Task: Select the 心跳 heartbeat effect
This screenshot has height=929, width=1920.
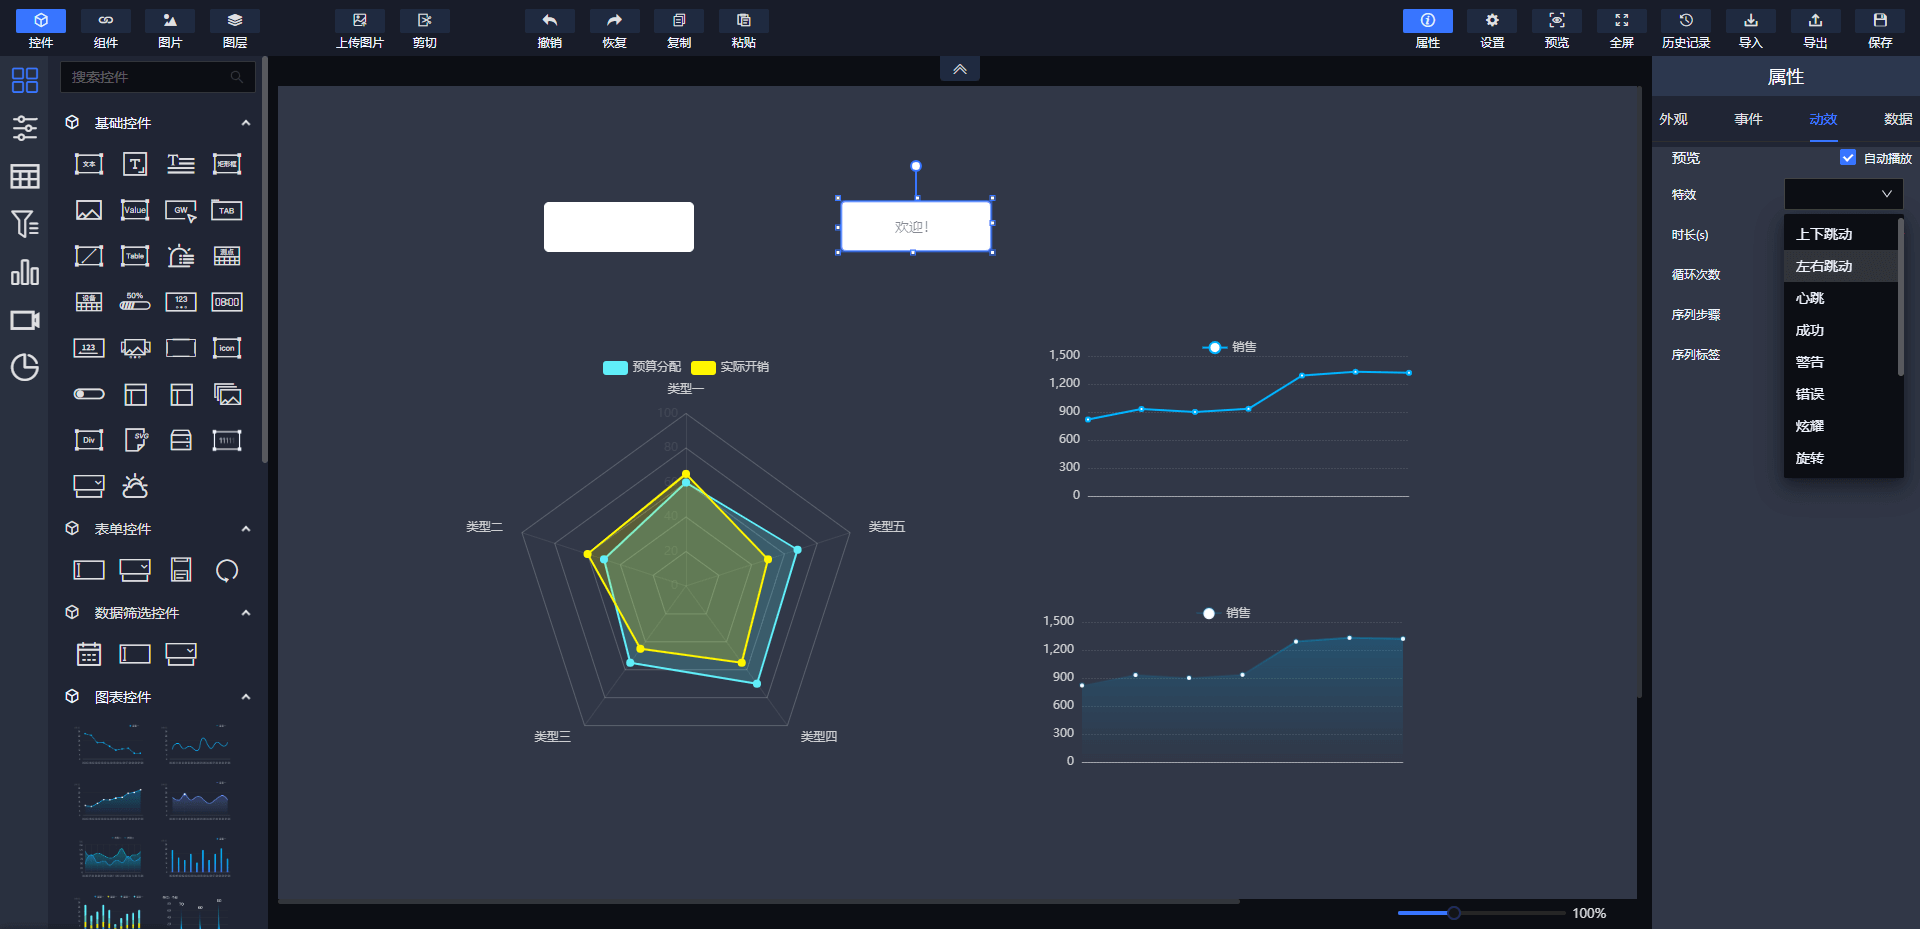Action: pyautogui.click(x=1840, y=298)
